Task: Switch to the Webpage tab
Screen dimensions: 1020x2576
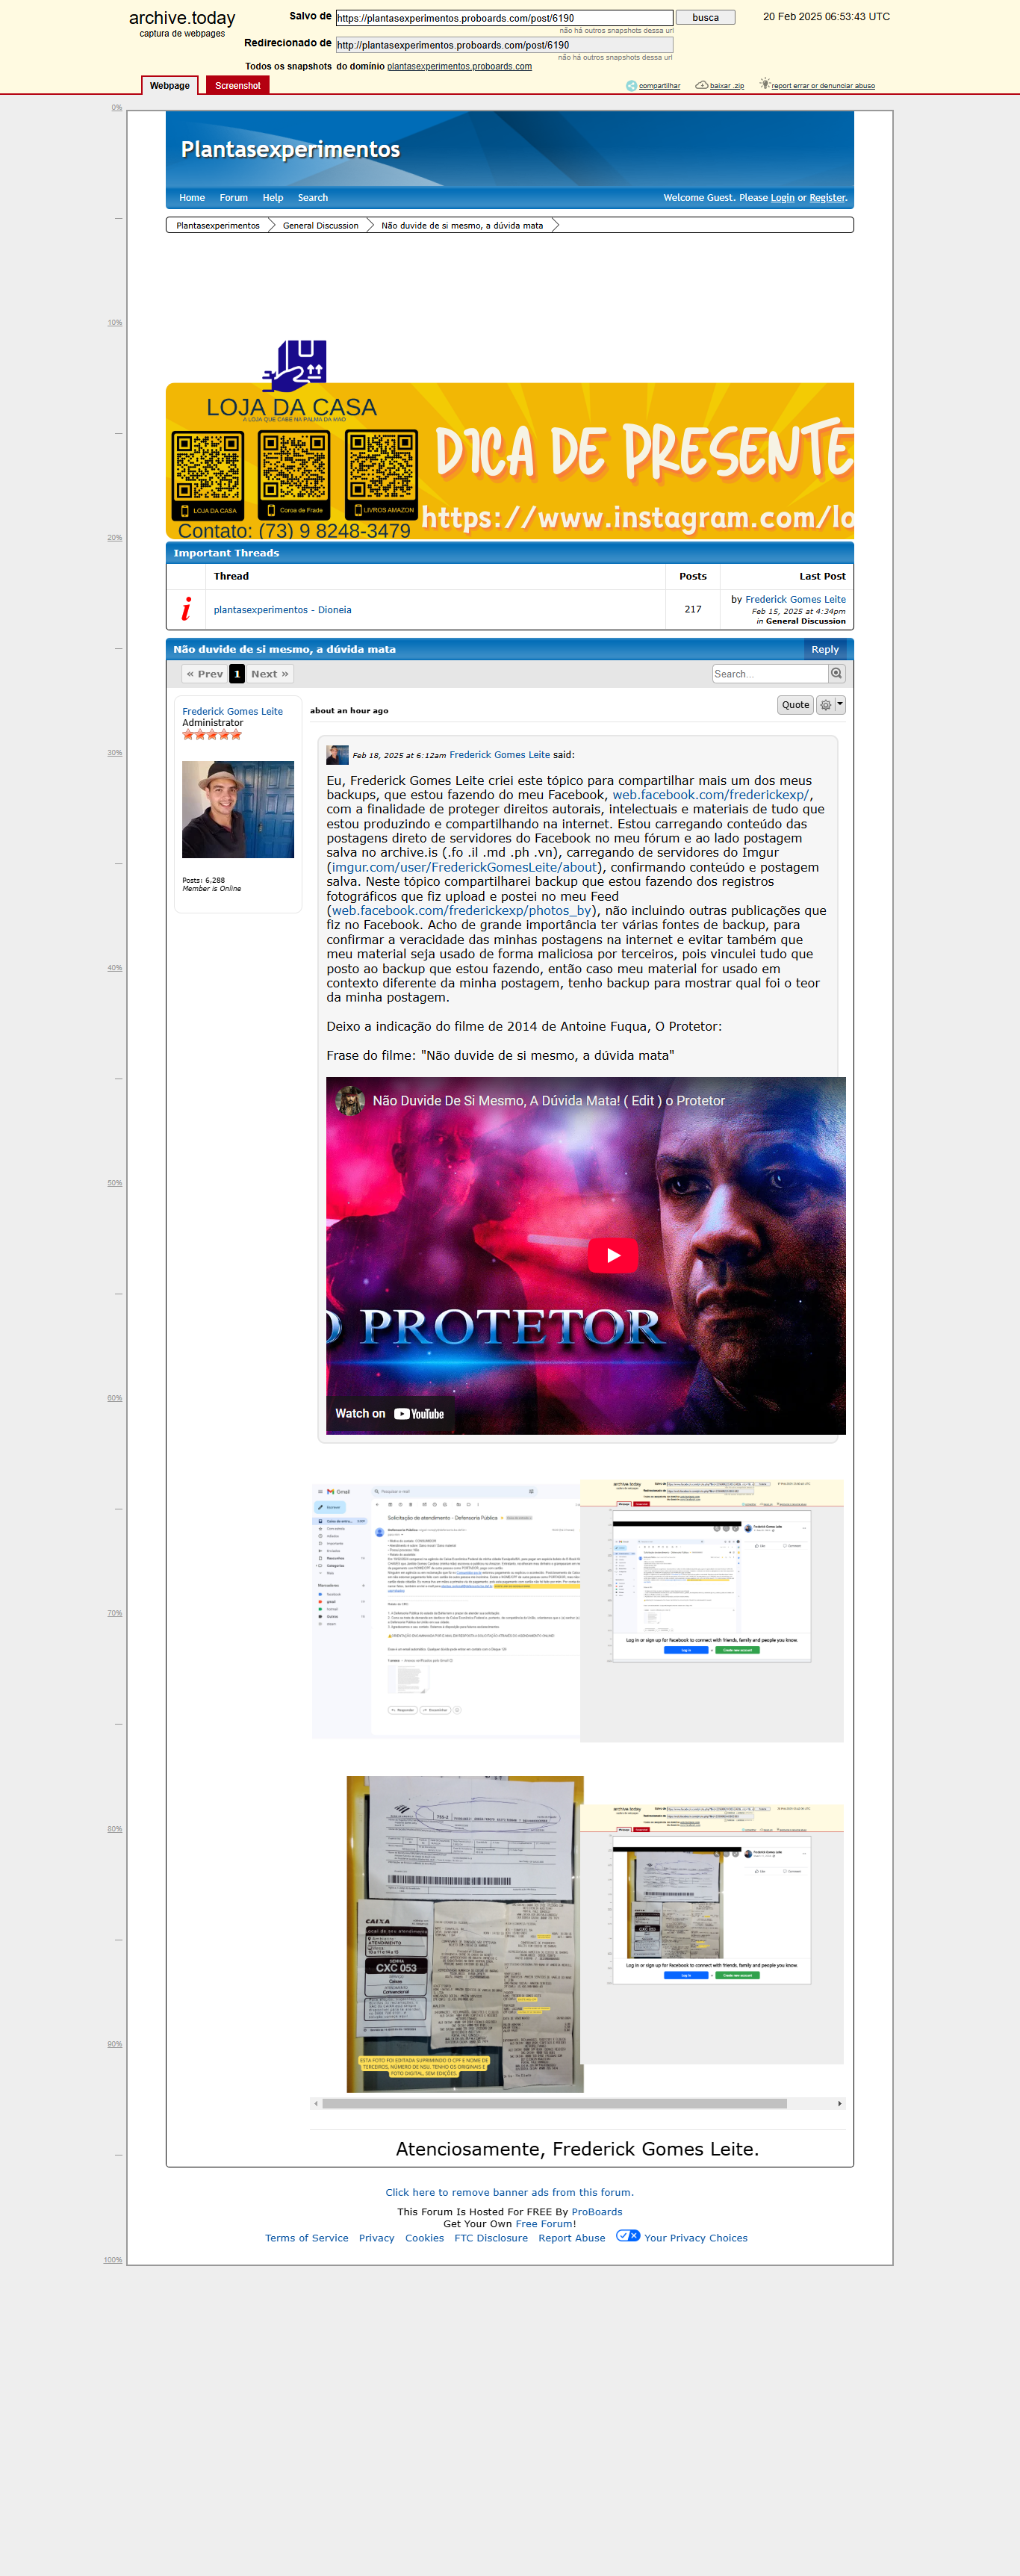Action: [x=170, y=86]
